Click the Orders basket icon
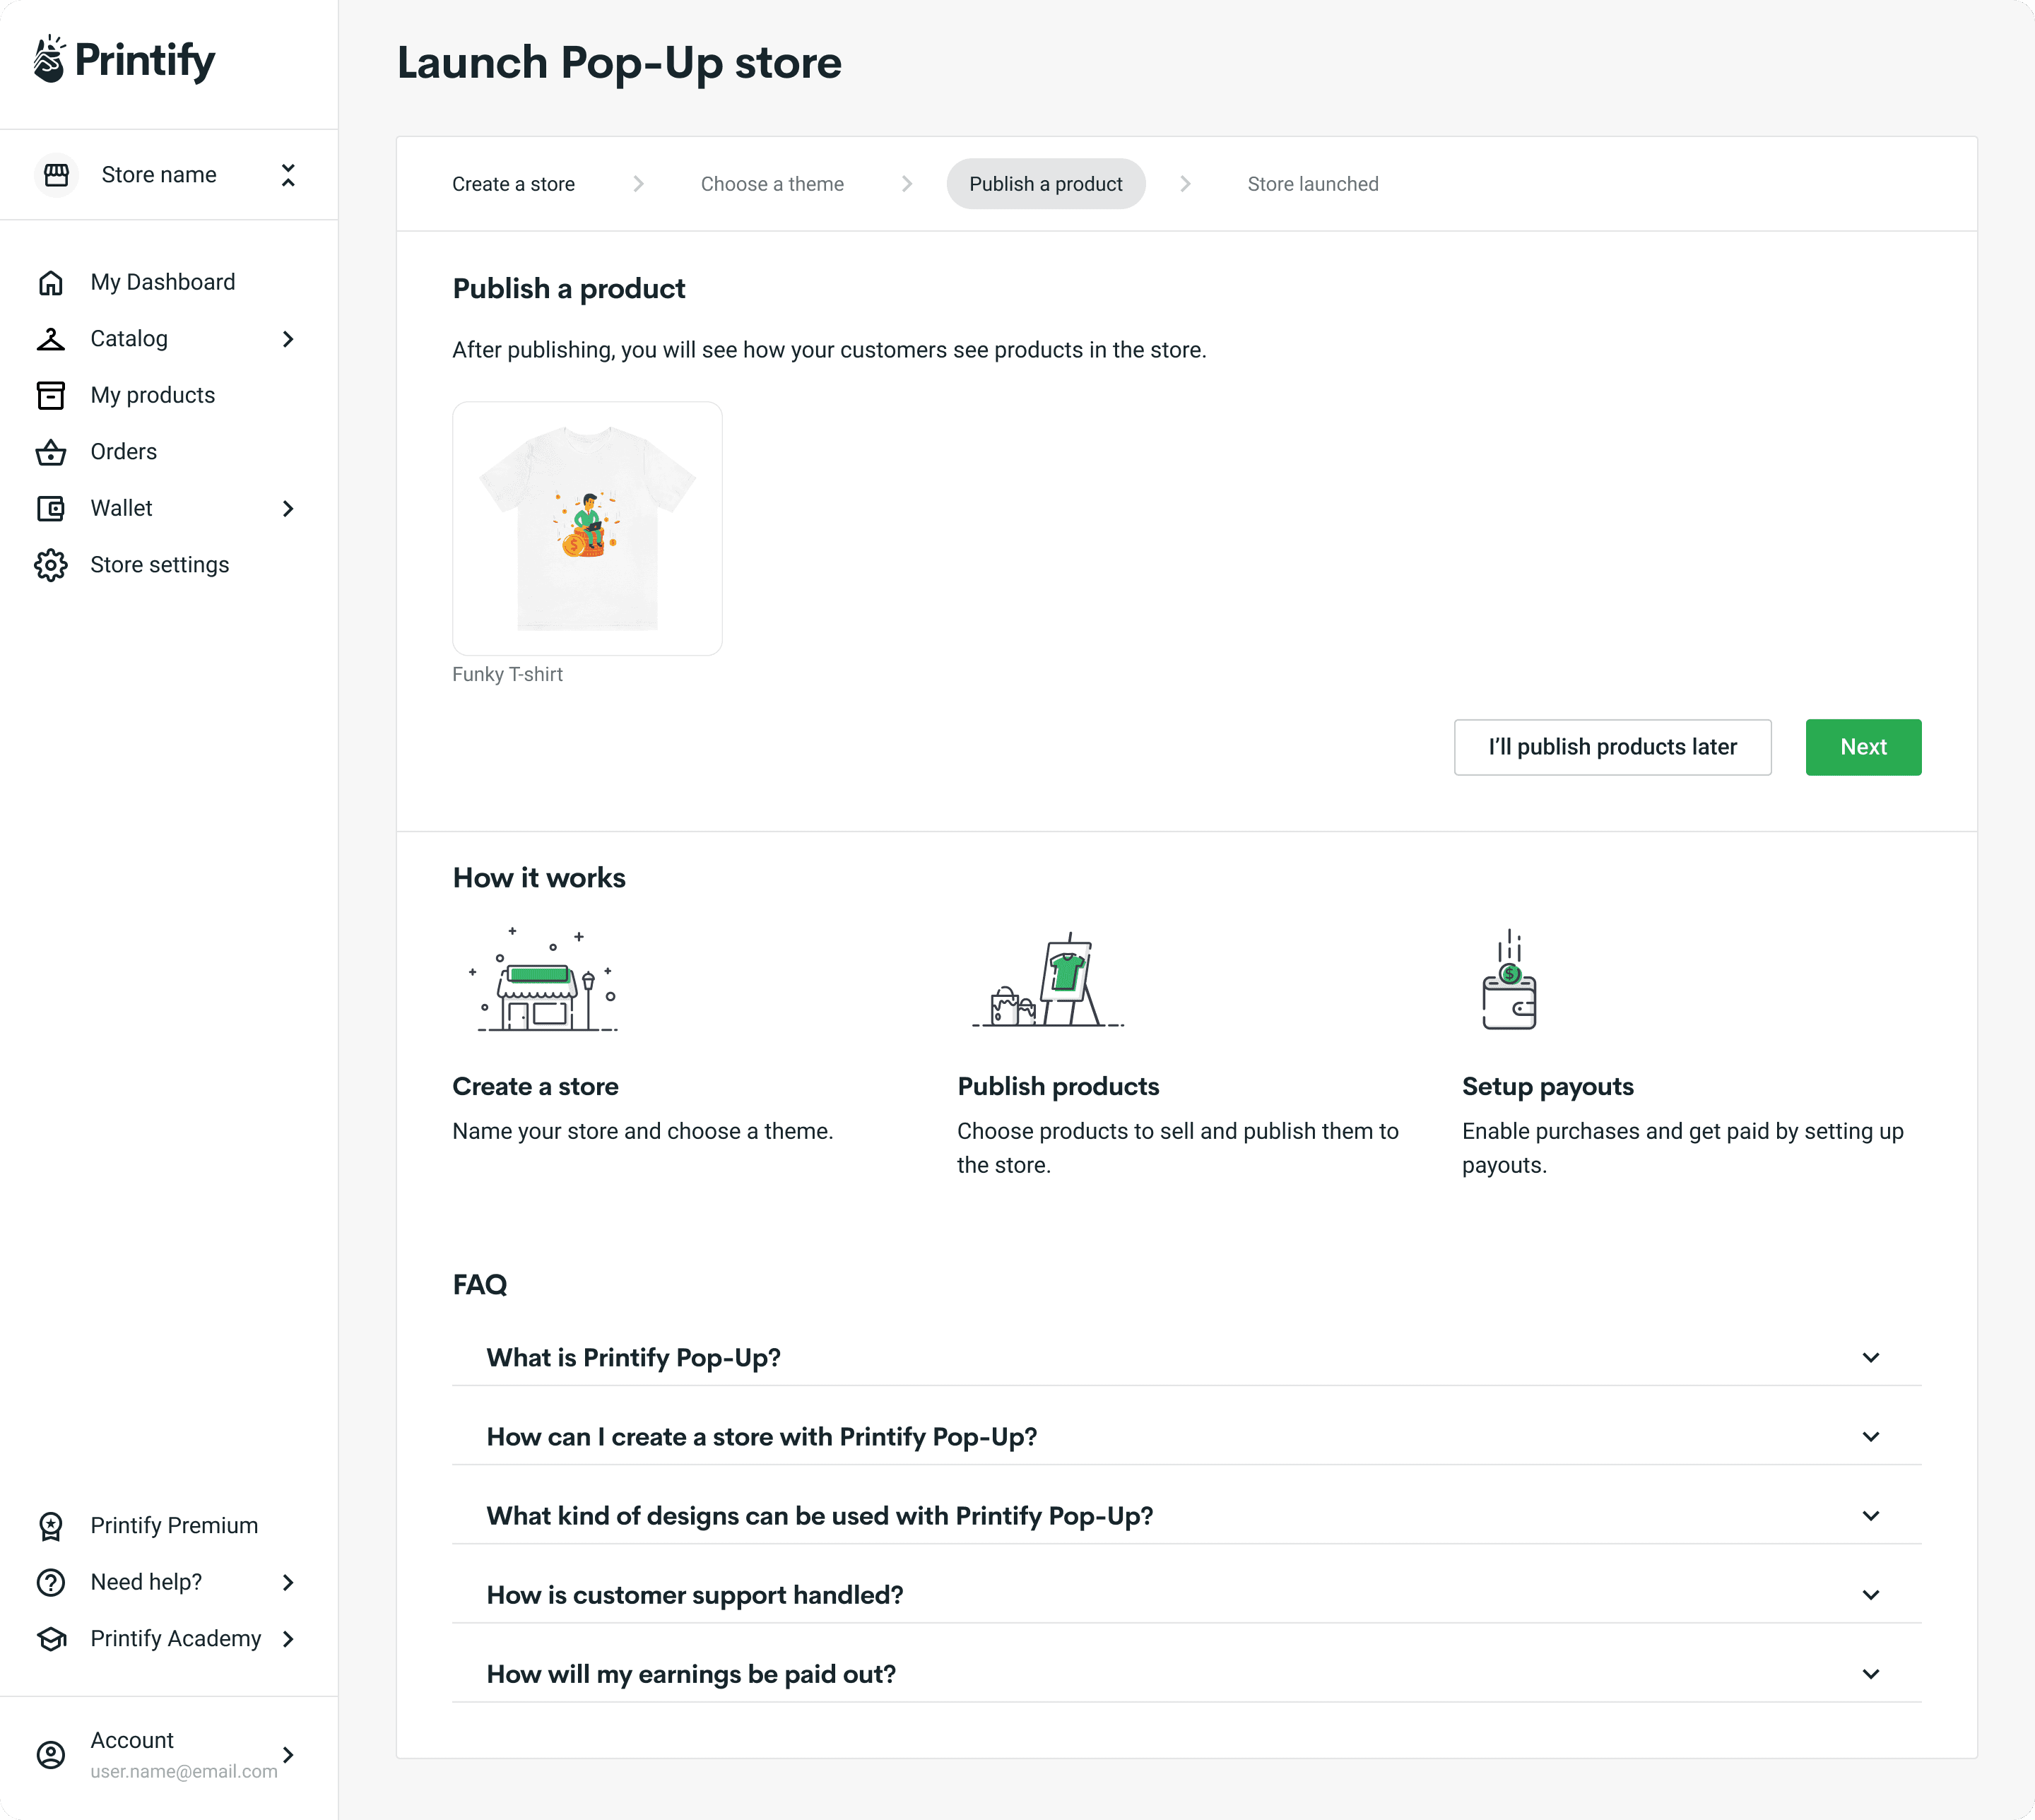The height and width of the screenshot is (1820, 2035). click(x=51, y=452)
